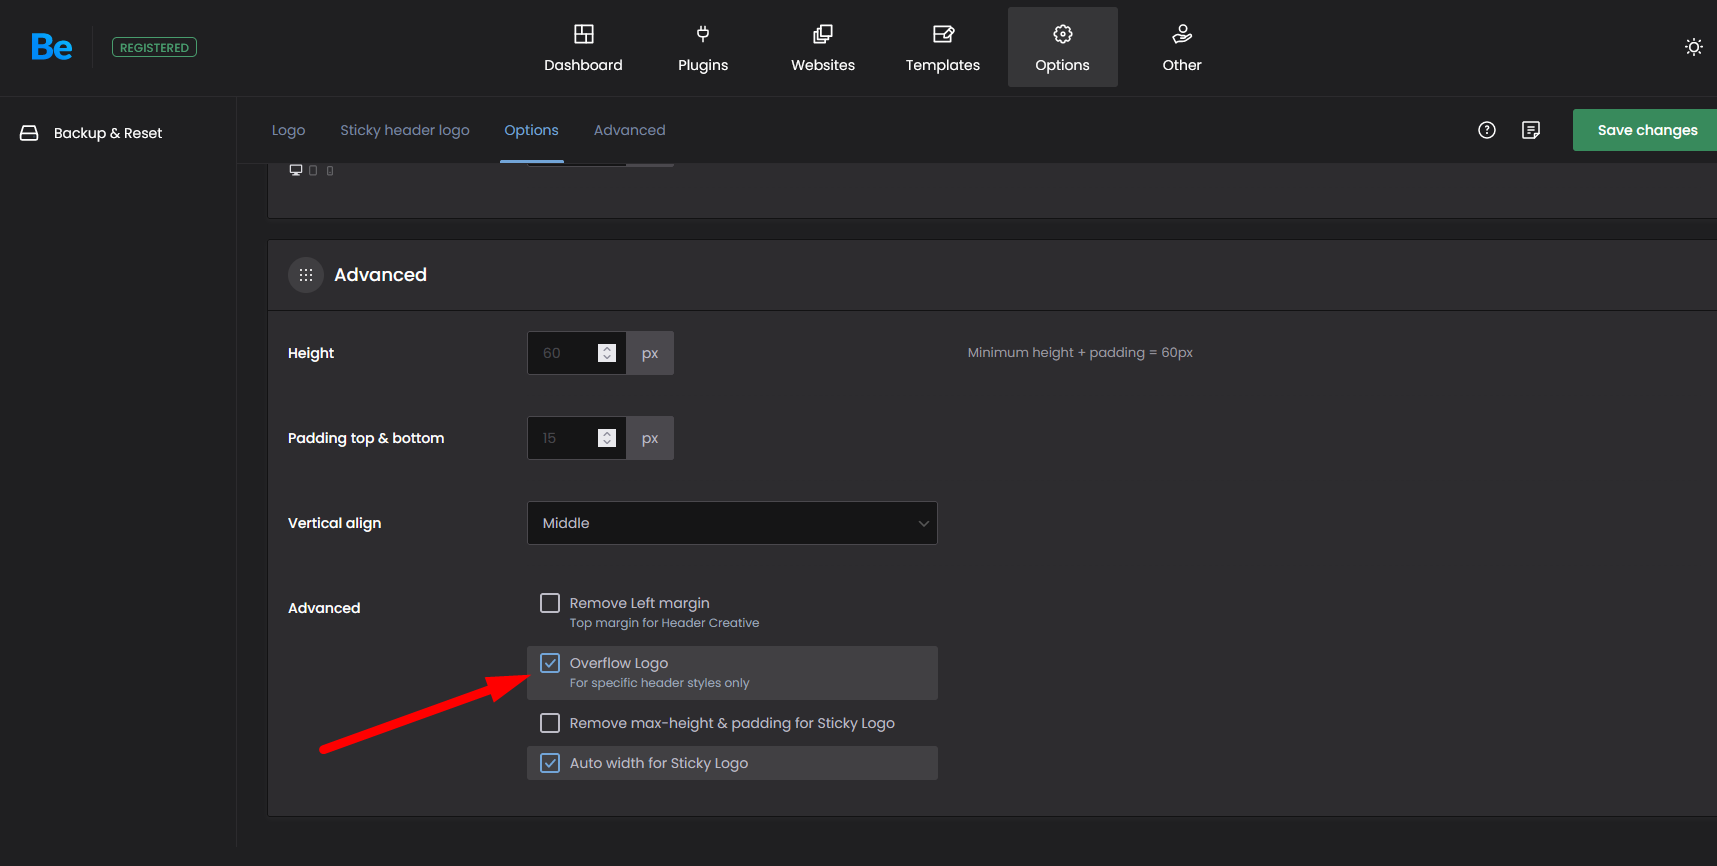
Task: Click the Dashboard grid icon
Action: point(584,34)
